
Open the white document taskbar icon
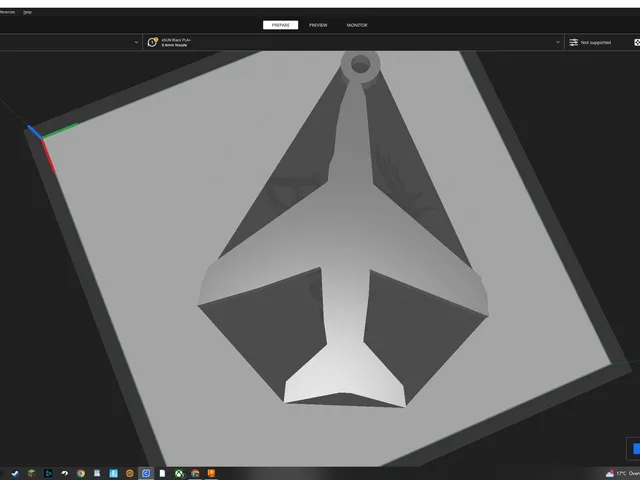point(162,473)
